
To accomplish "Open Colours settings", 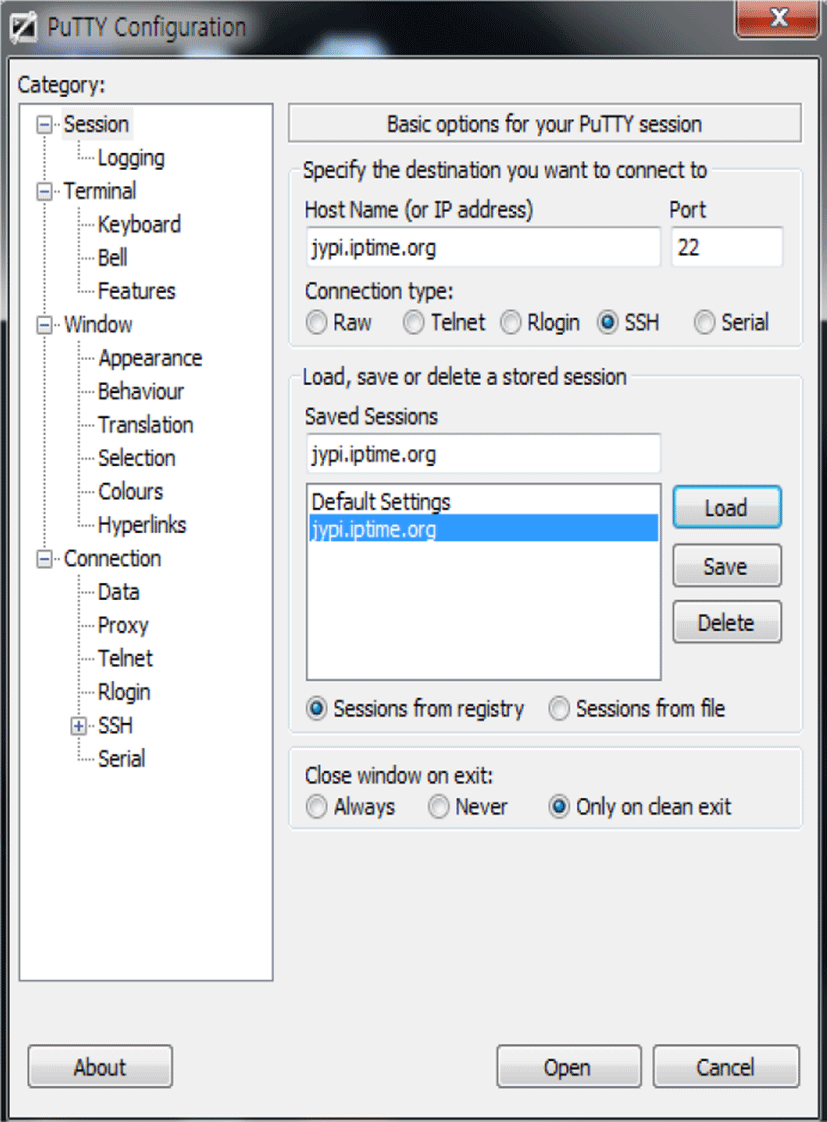I will click(x=131, y=492).
